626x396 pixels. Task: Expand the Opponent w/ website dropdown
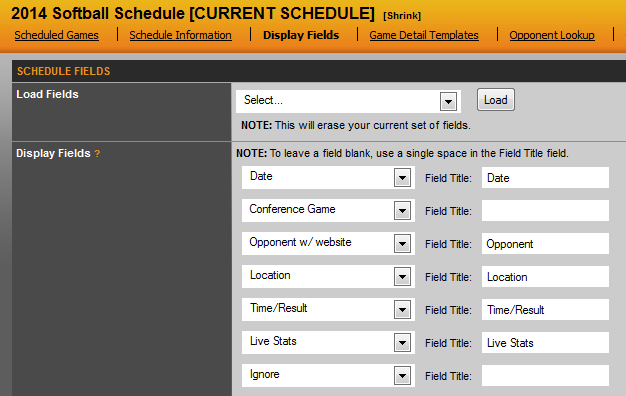pyautogui.click(x=328, y=244)
